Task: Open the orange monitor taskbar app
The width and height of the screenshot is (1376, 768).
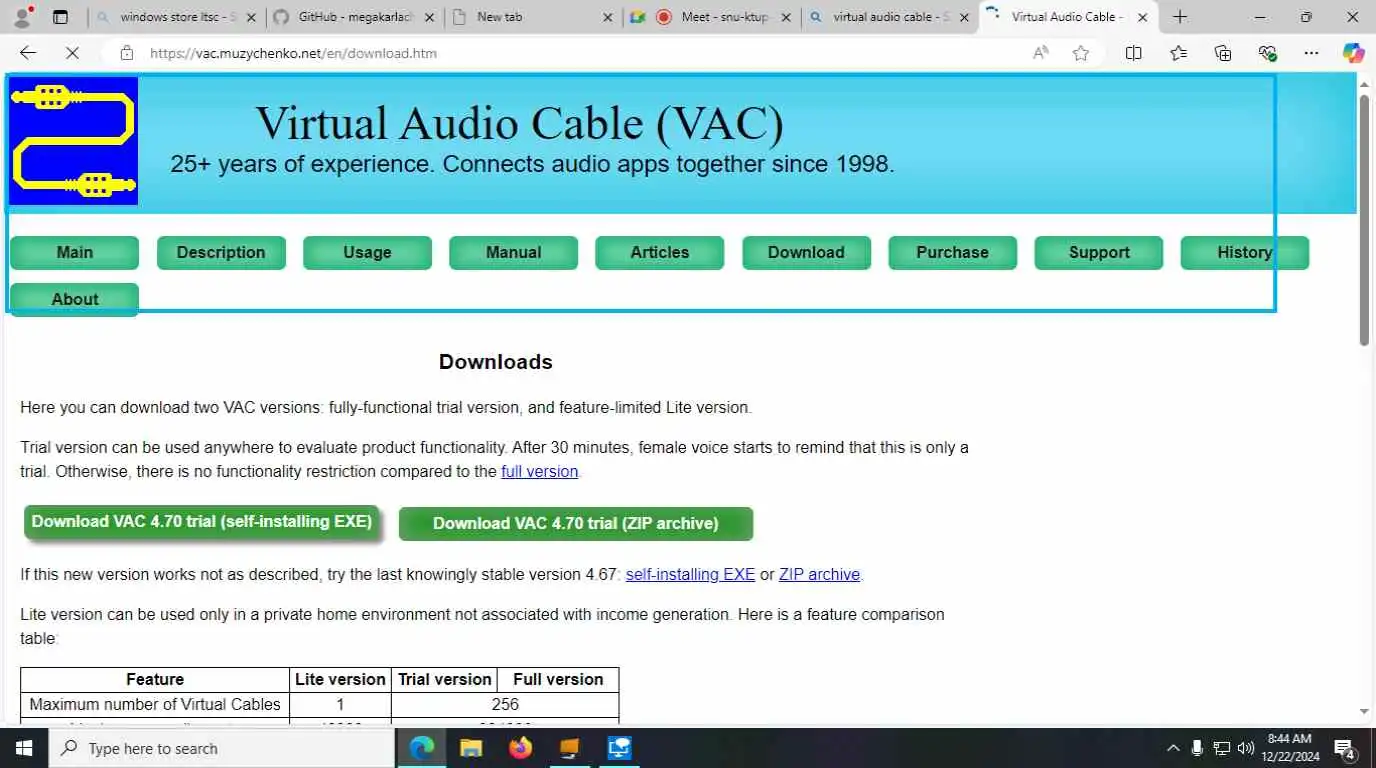Action: tap(569, 748)
